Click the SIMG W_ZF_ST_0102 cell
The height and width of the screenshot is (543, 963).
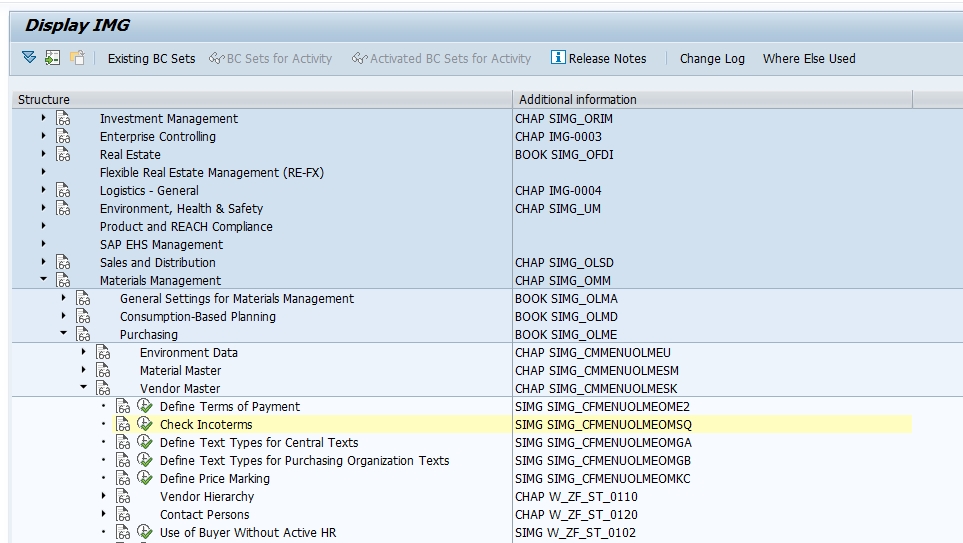pyautogui.click(x=575, y=533)
